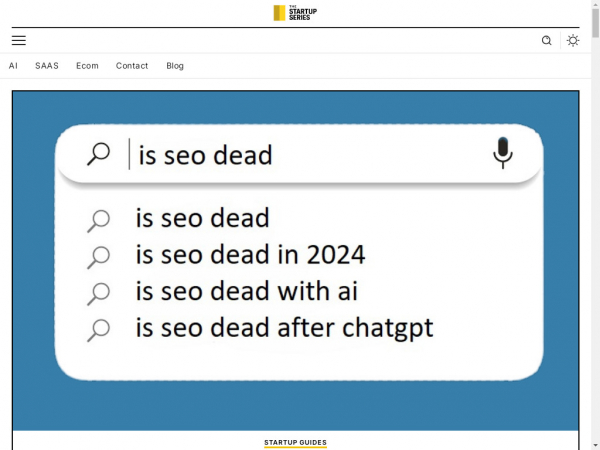Click the scrollbar up arrow

pos(595,4)
